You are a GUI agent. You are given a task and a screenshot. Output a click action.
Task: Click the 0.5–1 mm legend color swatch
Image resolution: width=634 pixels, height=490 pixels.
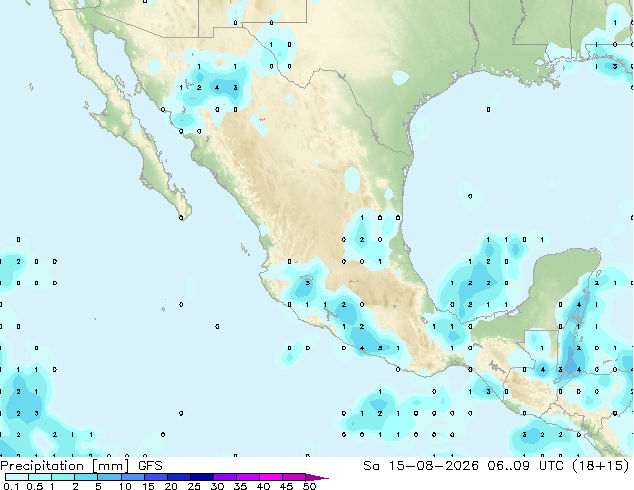pos(40,477)
